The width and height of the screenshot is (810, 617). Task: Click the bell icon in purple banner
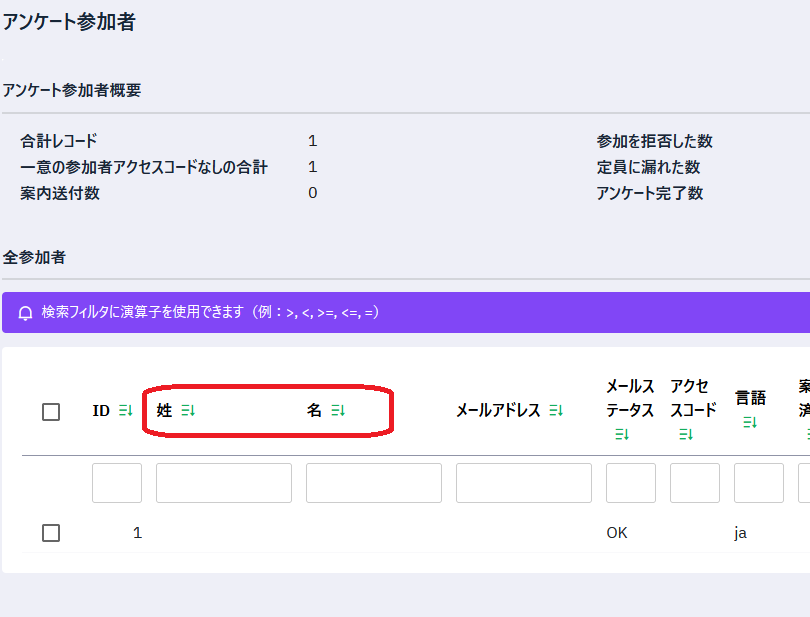click(x=26, y=313)
